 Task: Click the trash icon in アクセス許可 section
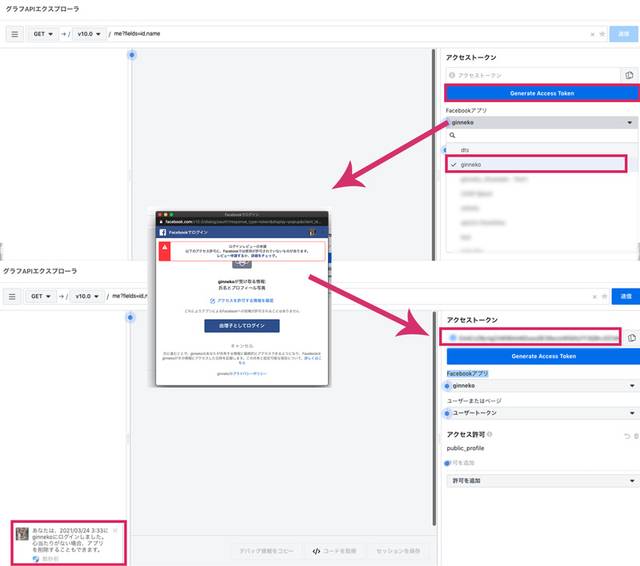tap(636, 436)
